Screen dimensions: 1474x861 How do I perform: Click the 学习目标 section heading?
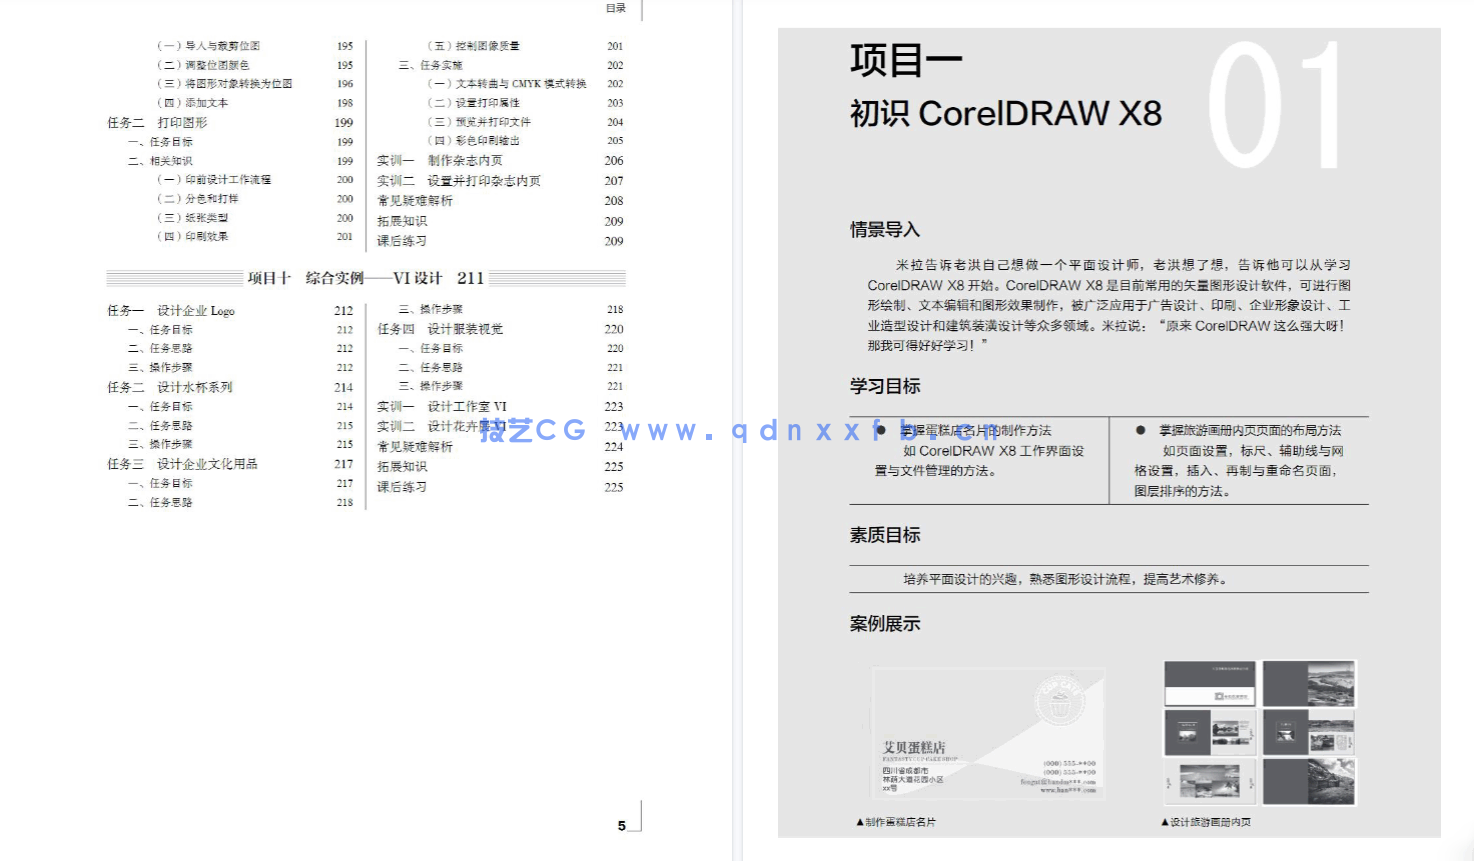[x=884, y=387]
